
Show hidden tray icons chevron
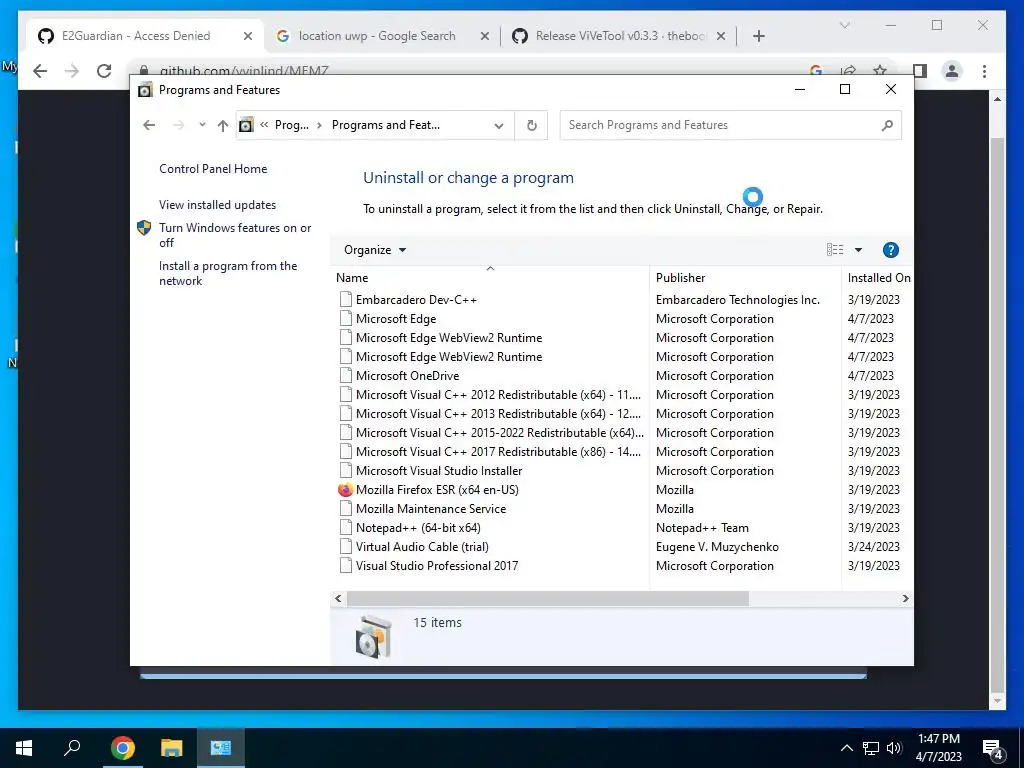(846, 748)
